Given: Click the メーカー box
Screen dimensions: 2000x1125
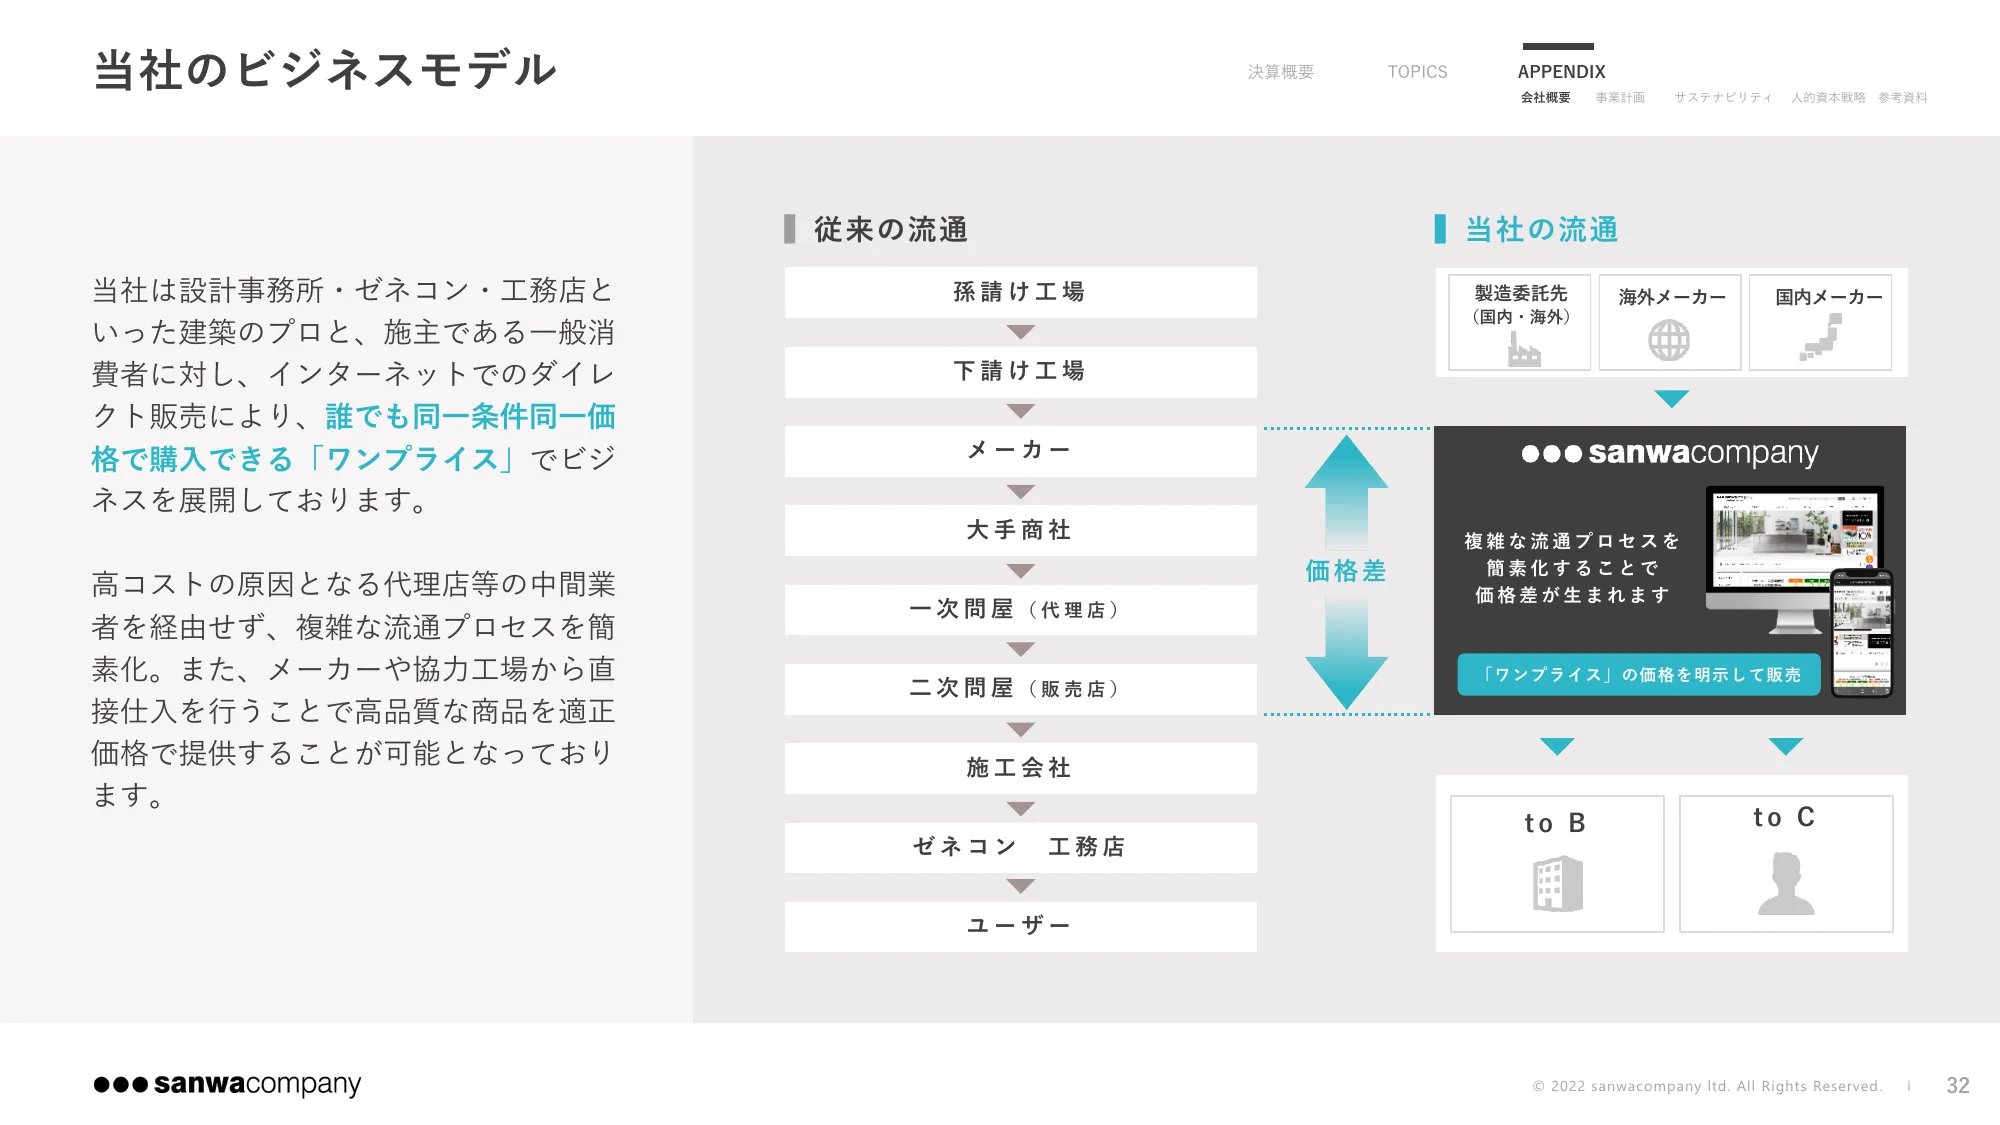Looking at the screenshot, I should [1020, 451].
